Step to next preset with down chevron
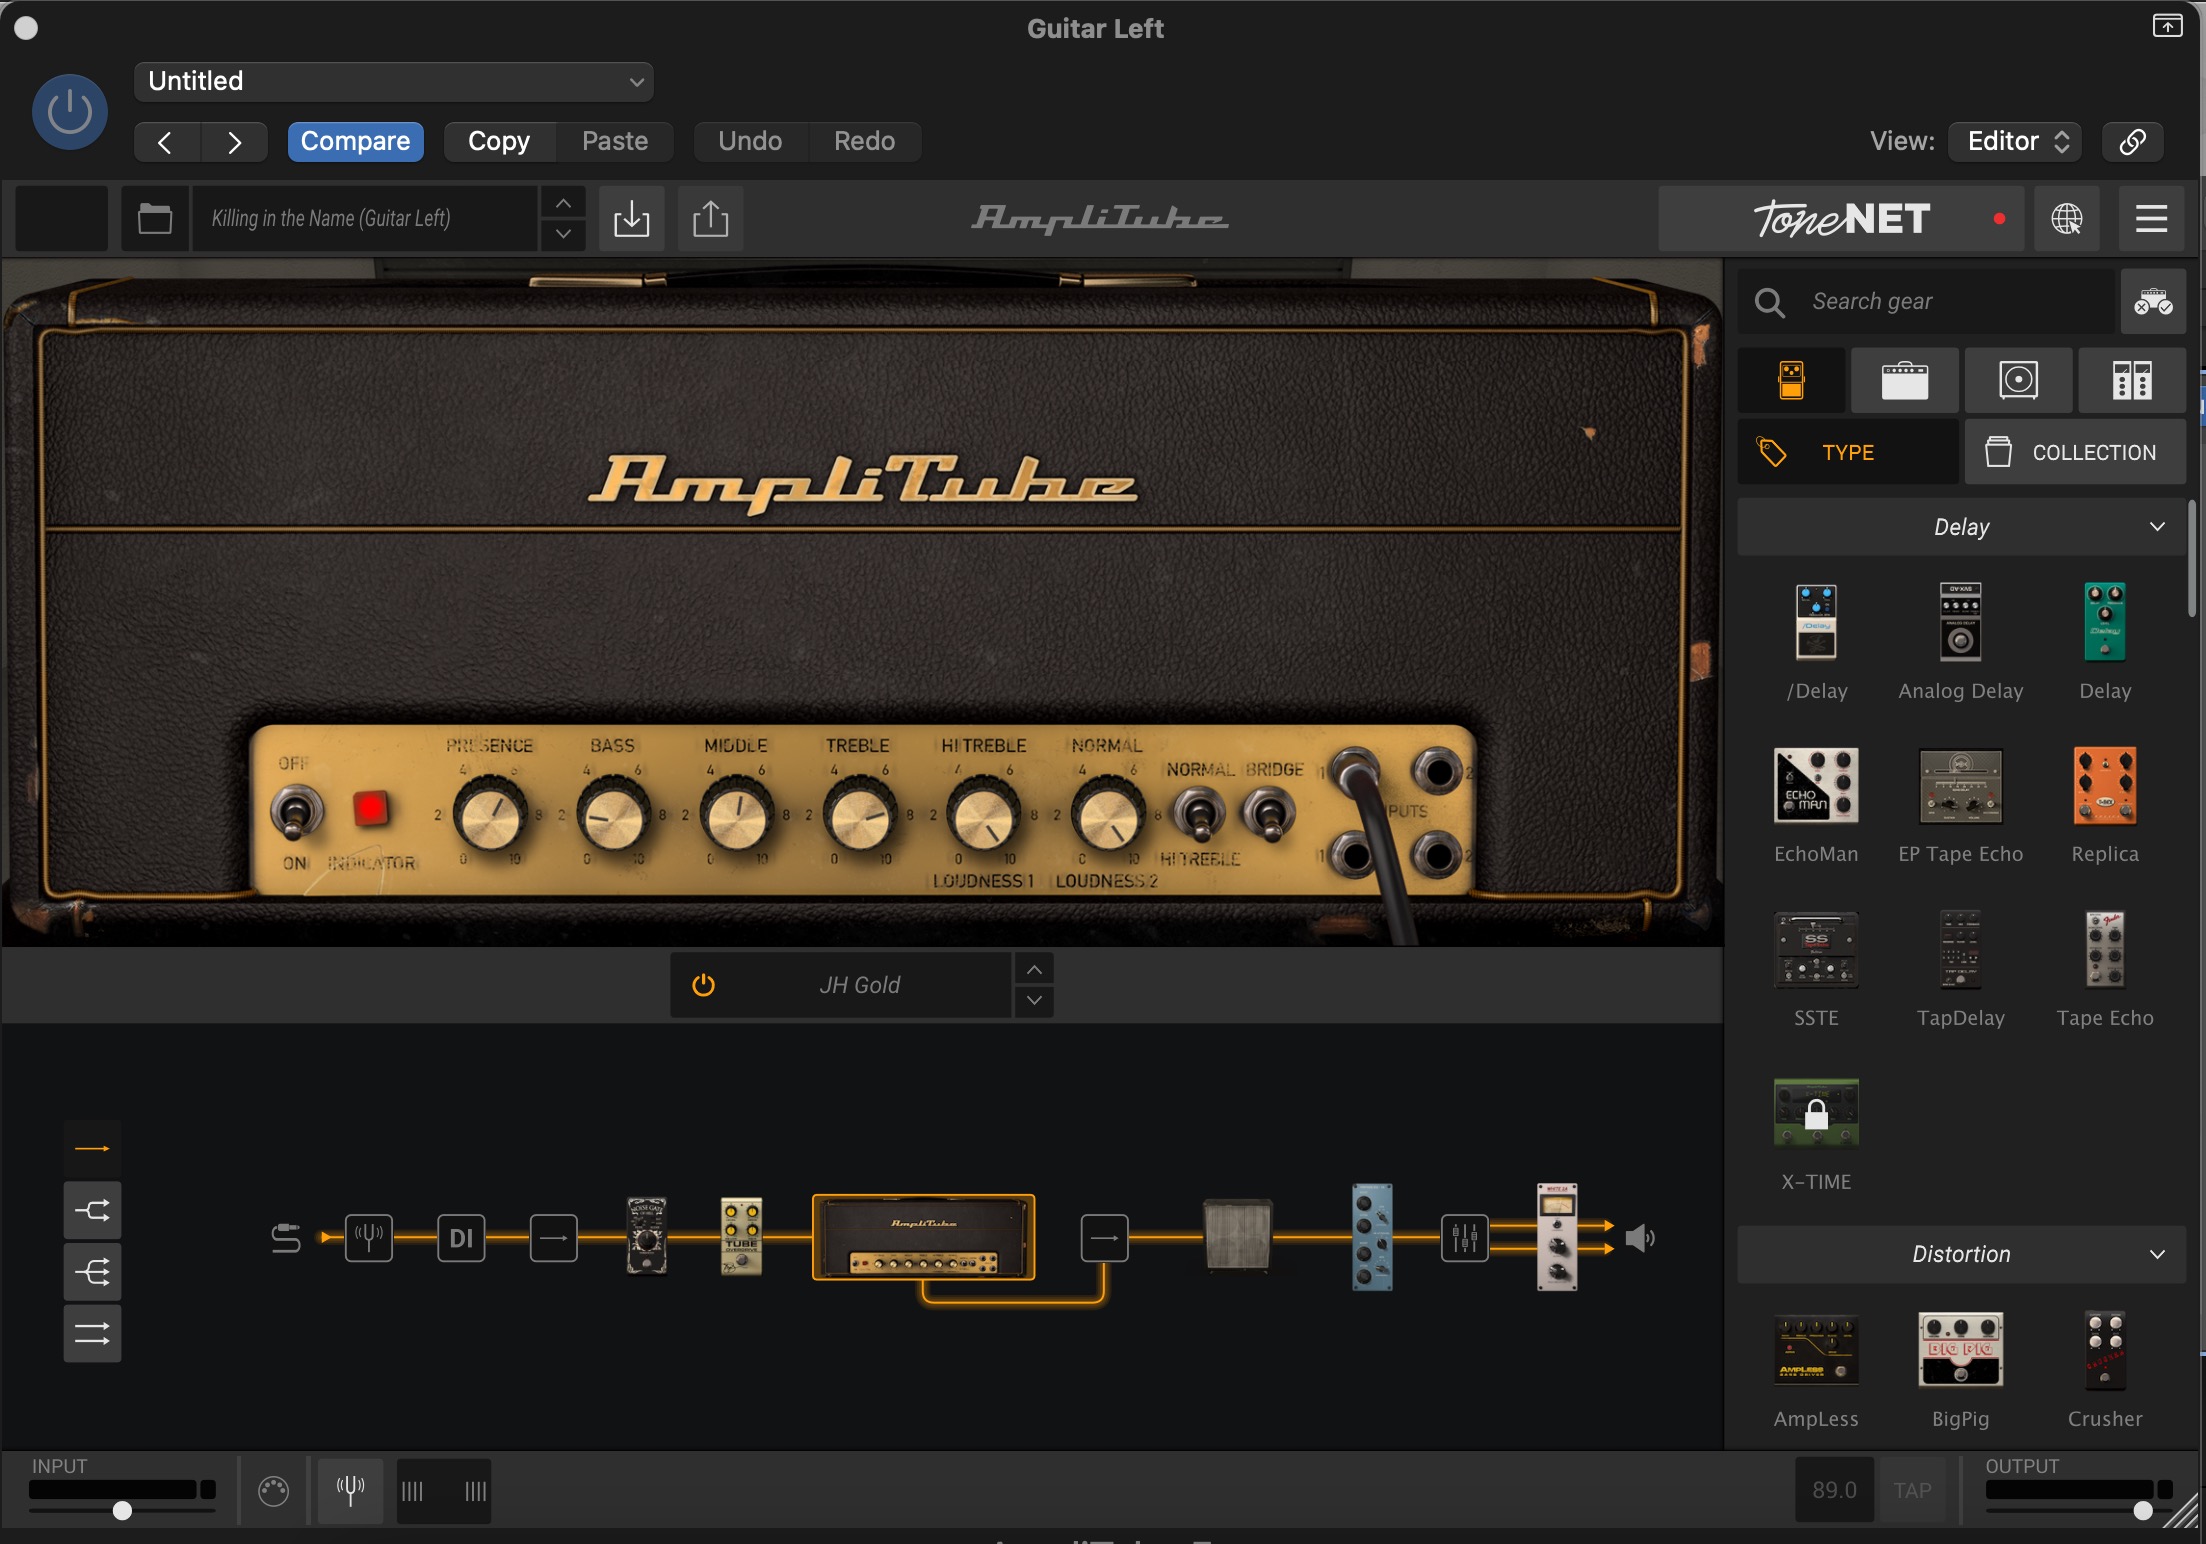Screen dimensions: 2206x1544 point(563,234)
